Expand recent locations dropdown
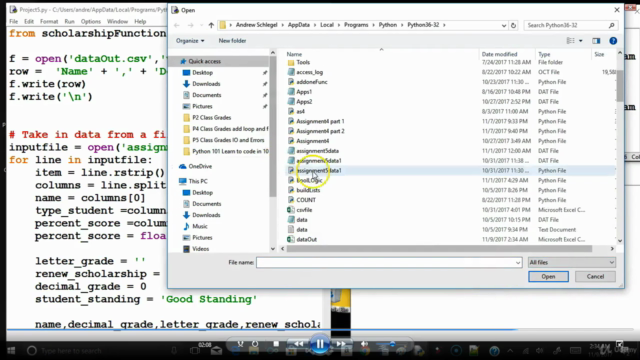The height and width of the screenshot is (360, 640). tap(201, 25)
